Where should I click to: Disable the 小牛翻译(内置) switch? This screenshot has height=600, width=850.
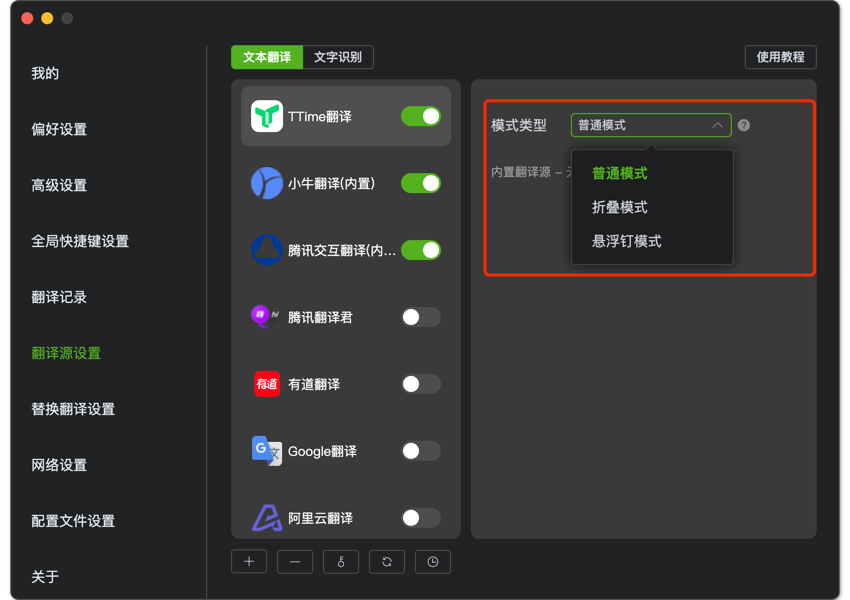[421, 183]
